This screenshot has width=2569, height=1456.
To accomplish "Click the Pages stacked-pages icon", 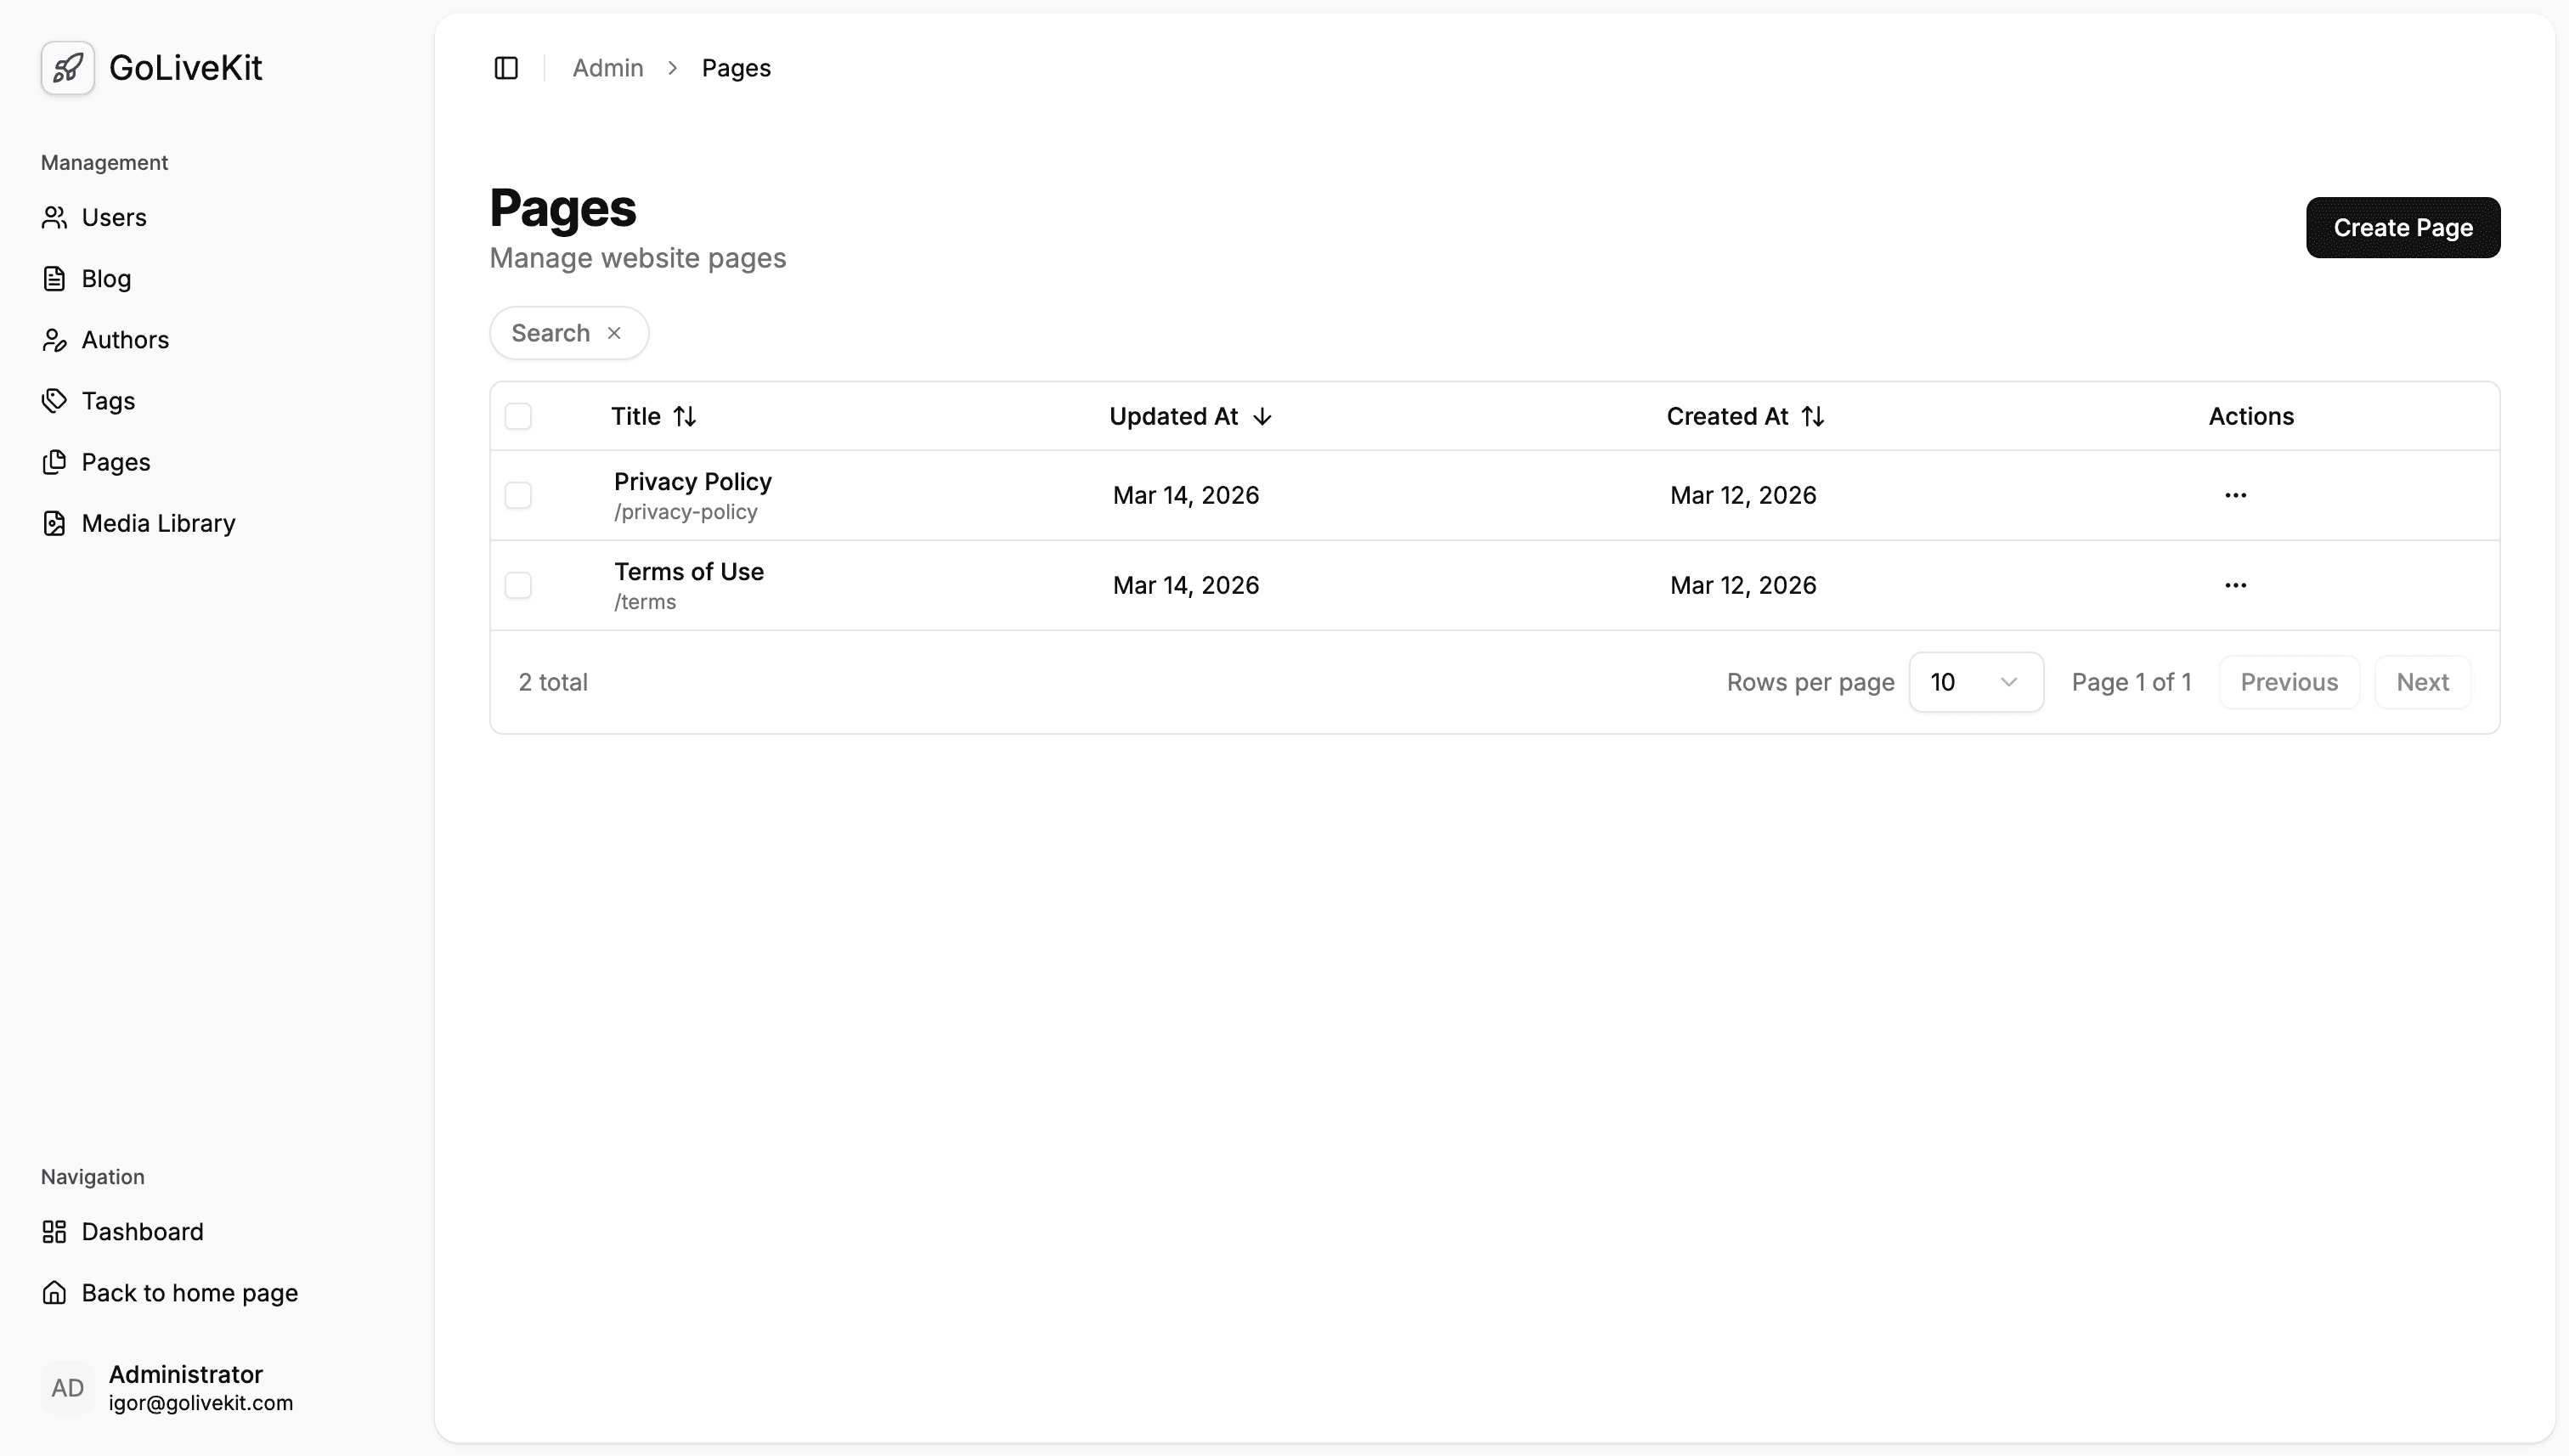I will click(x=54, y=461).
